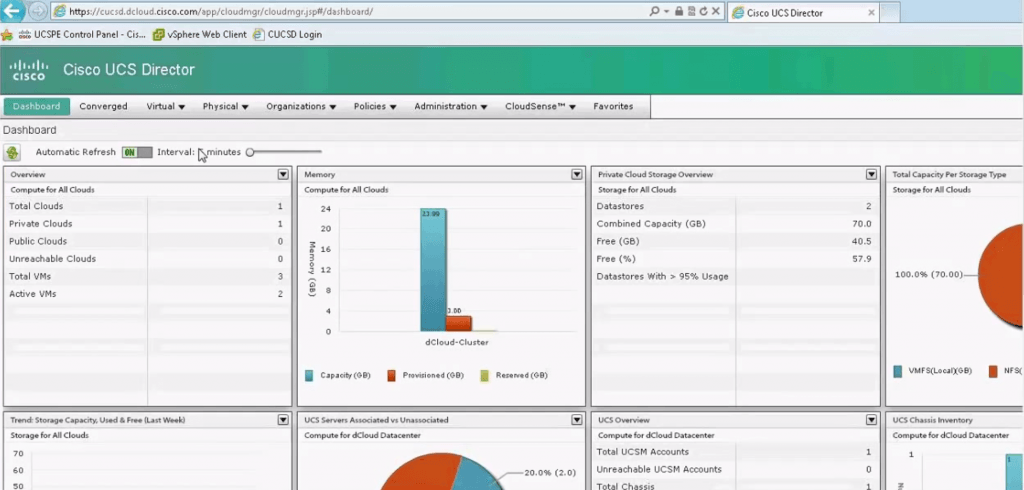The width and height of the screenshot is (1024, 490).
Task: Click the 100.0% (70.00) pie chart label
Action: coord(929,274)
